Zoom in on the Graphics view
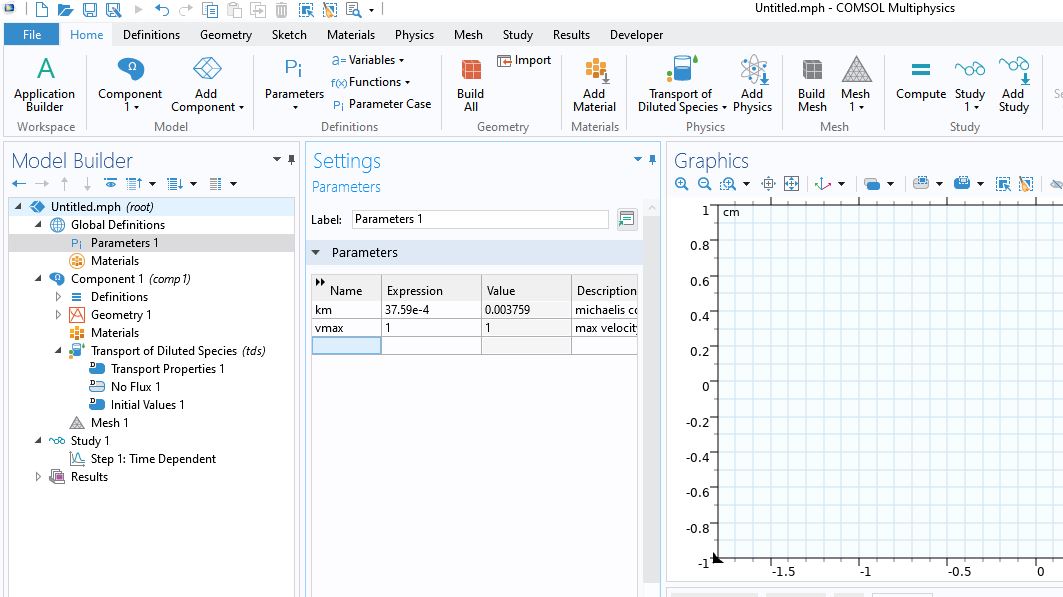Screen dimensions: 1063x597 (682, 184)
